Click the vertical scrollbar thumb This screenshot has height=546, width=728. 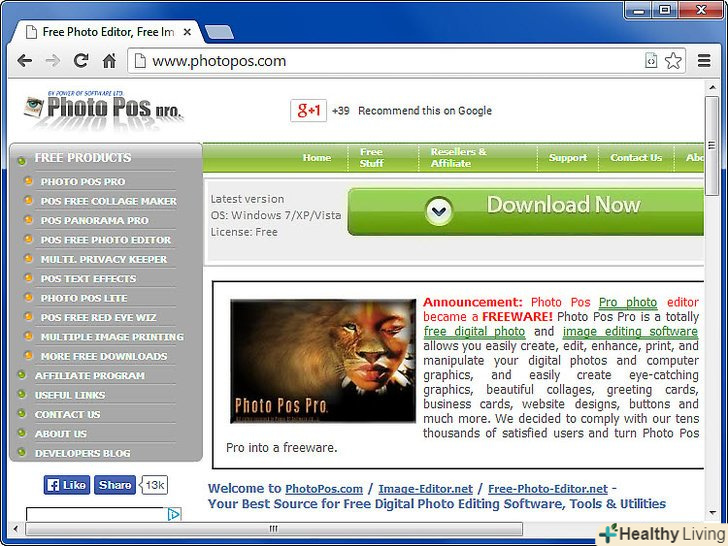[712, 146]
